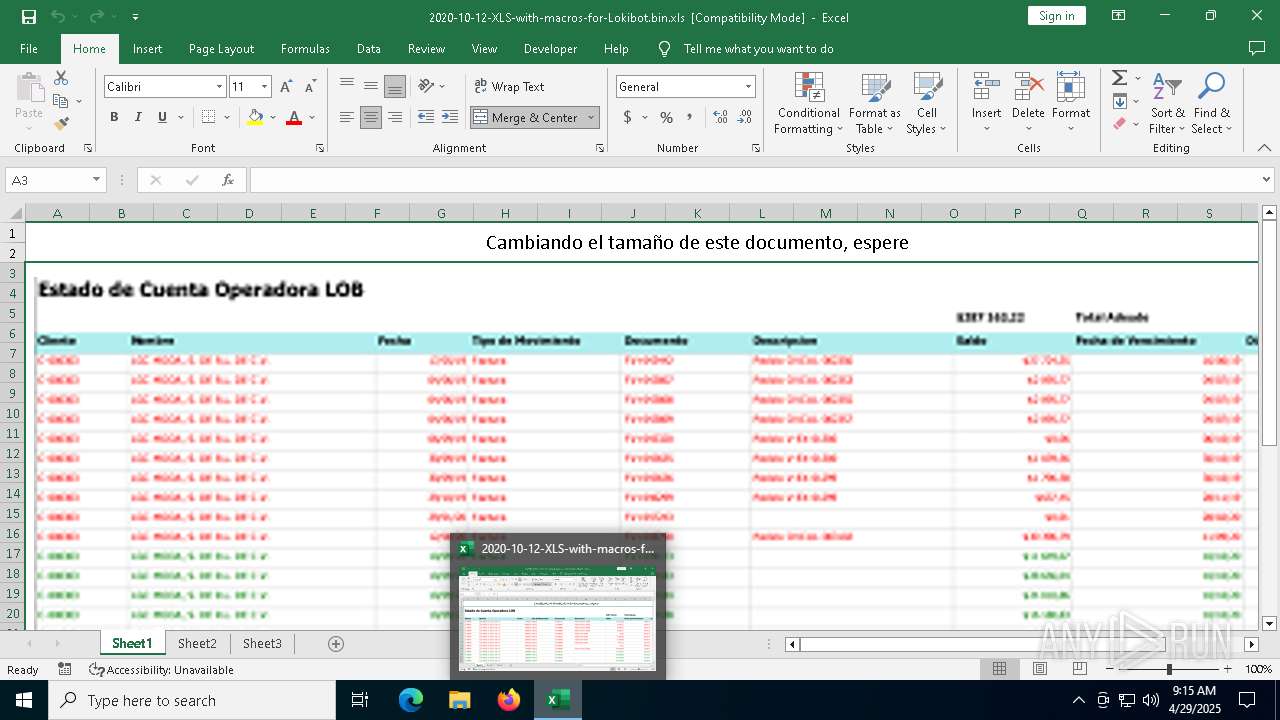
Task: Set Bottom Align for cell text
Action: (x=395, y=86)
